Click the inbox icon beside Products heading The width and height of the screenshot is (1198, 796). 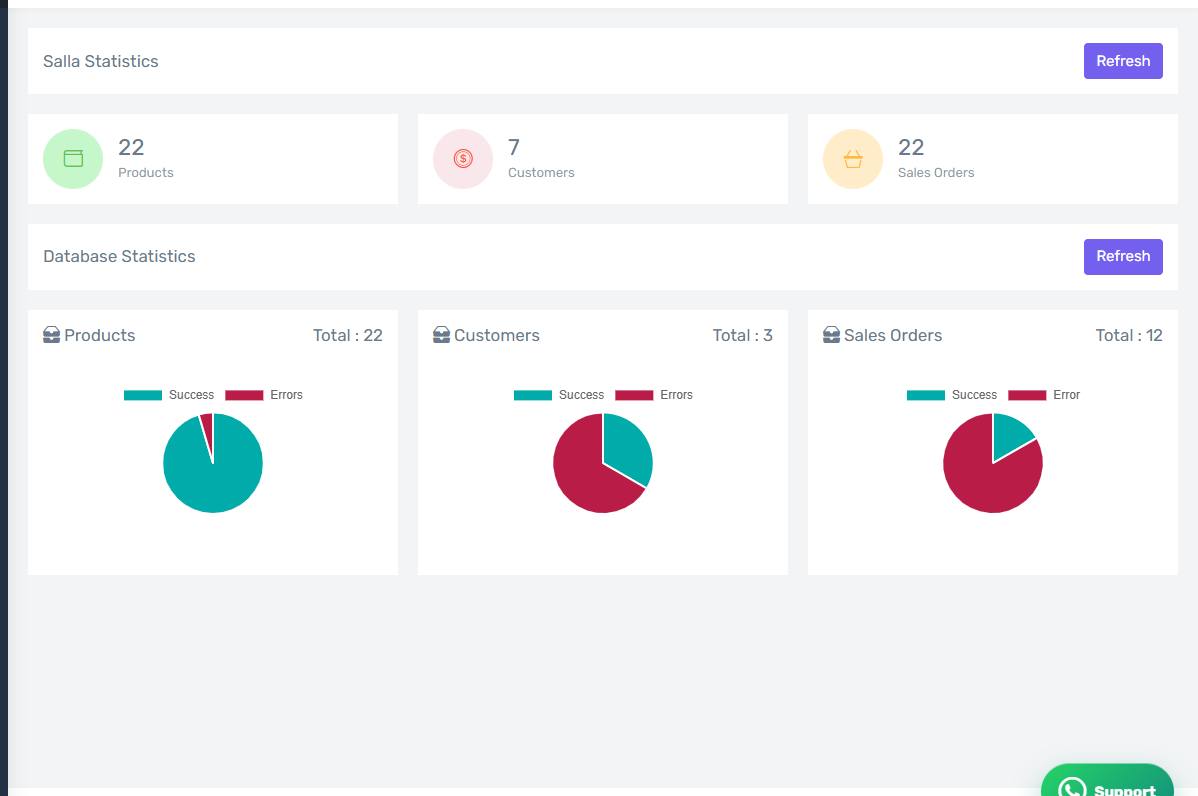click(51, 335)
